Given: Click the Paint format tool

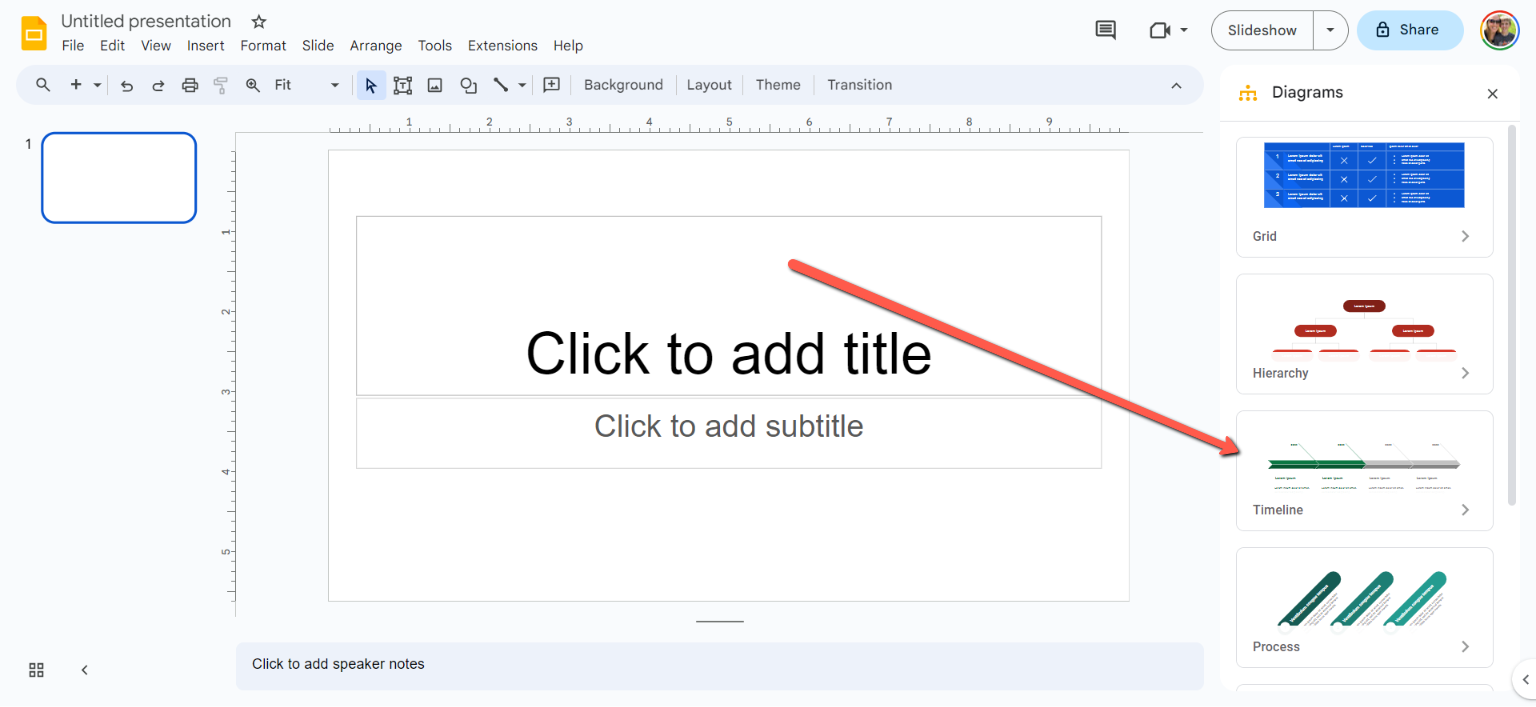Looking at the screenshot, I should point(219,85).
